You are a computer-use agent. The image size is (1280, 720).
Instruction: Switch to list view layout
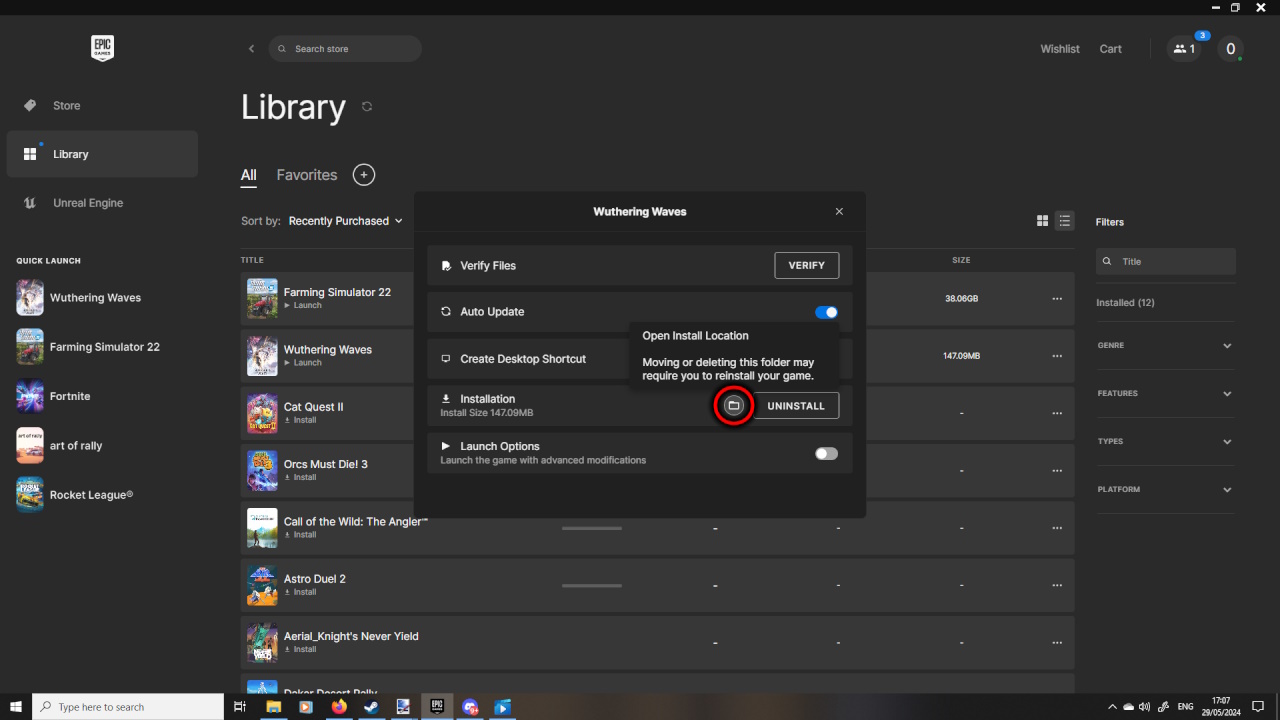(x=1065, y=221)
